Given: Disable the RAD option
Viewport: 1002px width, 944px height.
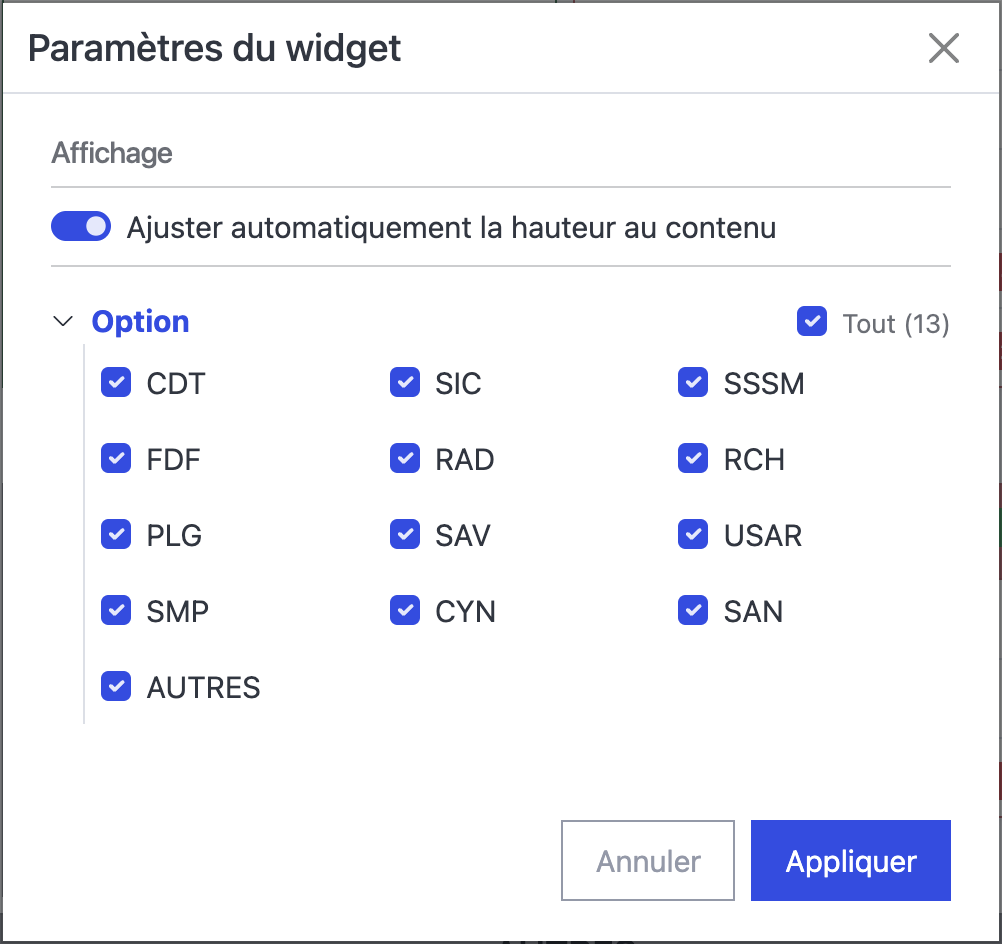Looking at the screenshot, I should (405, 459).
